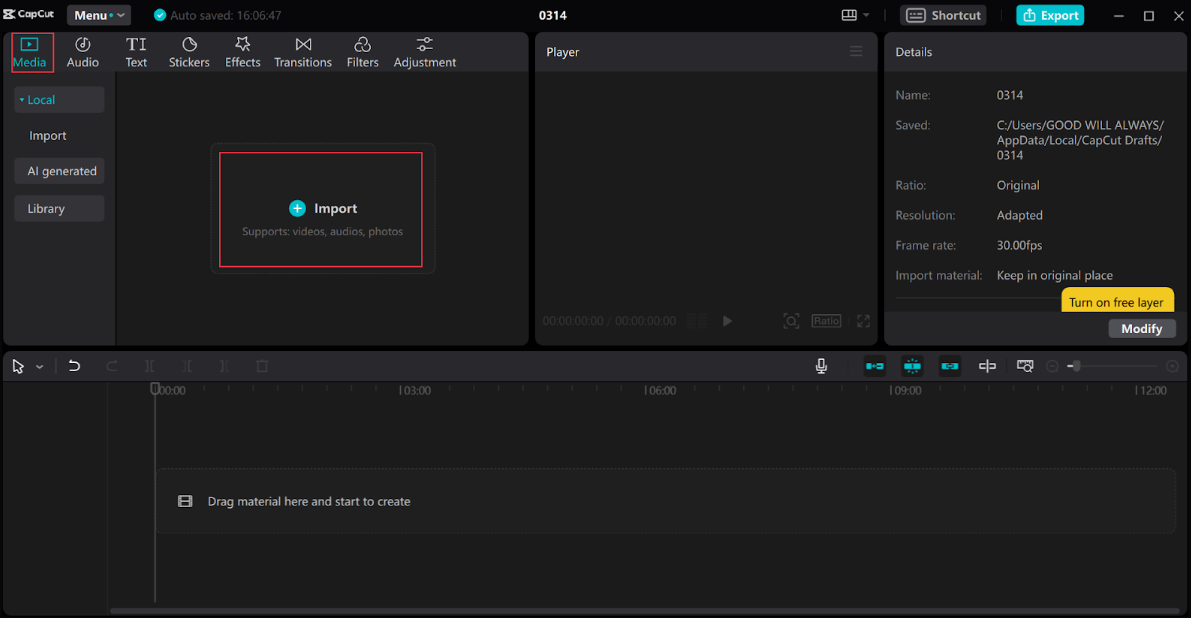
Task: Collapse the Local section
Action: pos(59,99)
